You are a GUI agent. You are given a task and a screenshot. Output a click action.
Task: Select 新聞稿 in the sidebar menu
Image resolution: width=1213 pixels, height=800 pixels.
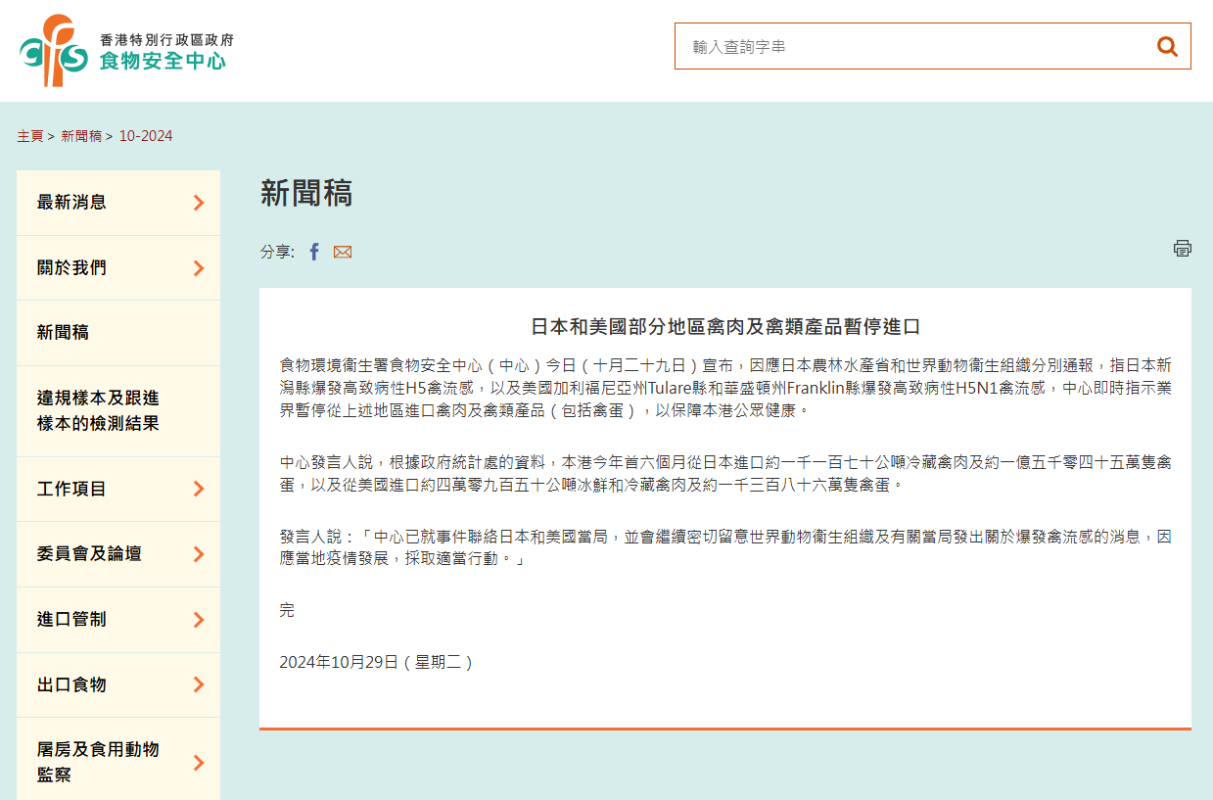pos(63,333)
